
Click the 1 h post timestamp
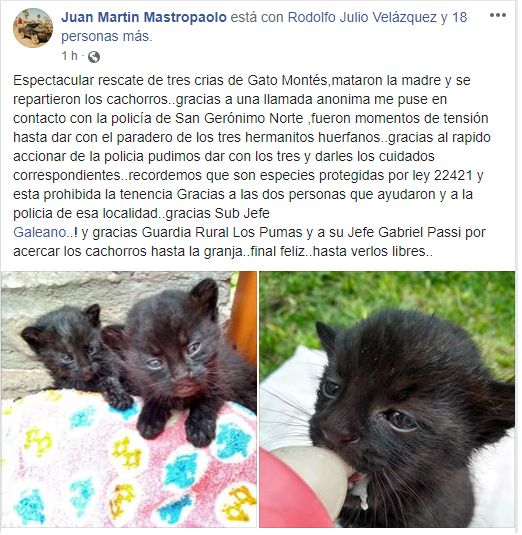[x=70, y=56]
